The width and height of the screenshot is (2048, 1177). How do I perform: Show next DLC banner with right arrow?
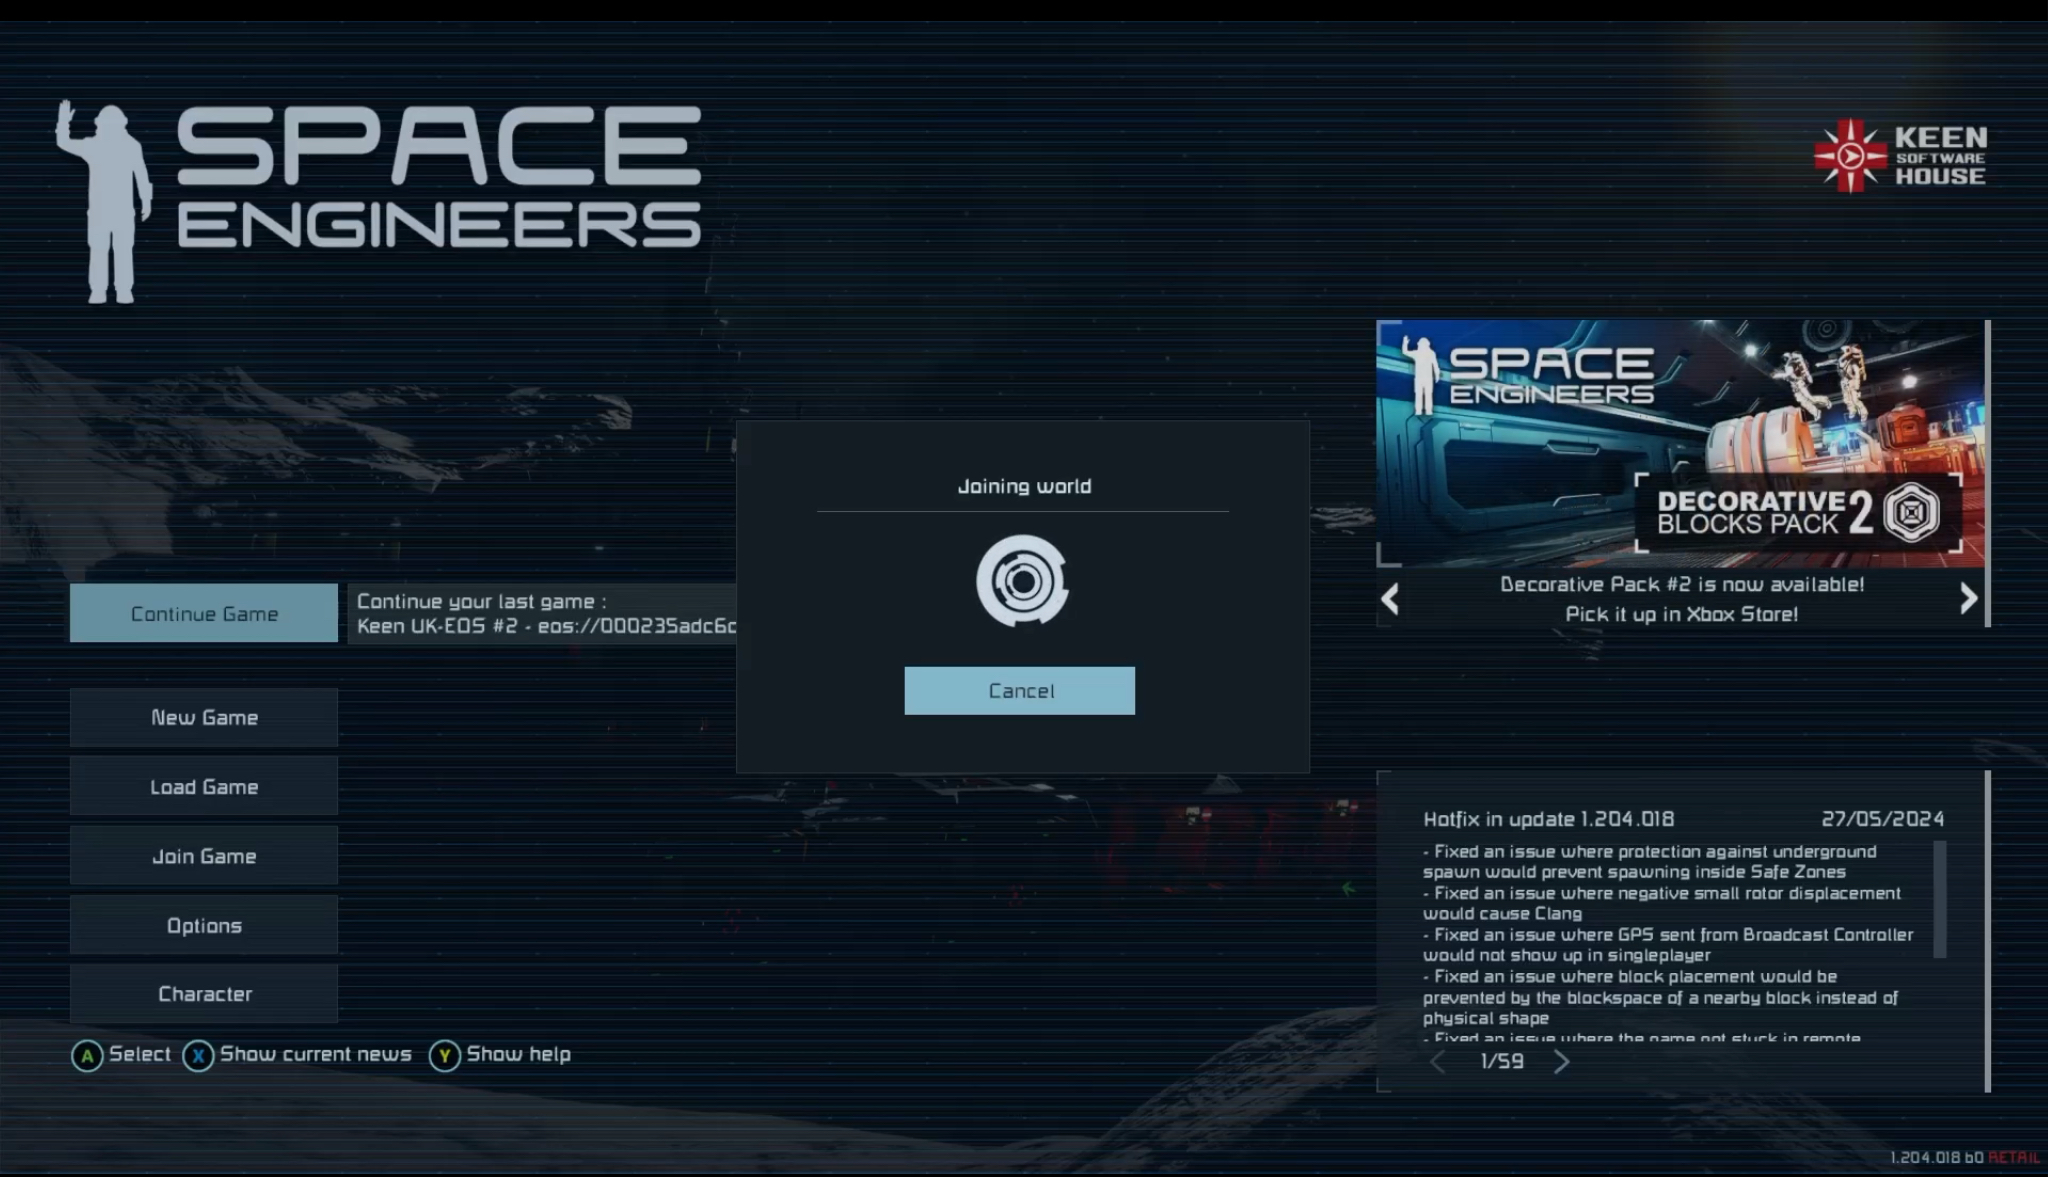(x=1968, y=599)
